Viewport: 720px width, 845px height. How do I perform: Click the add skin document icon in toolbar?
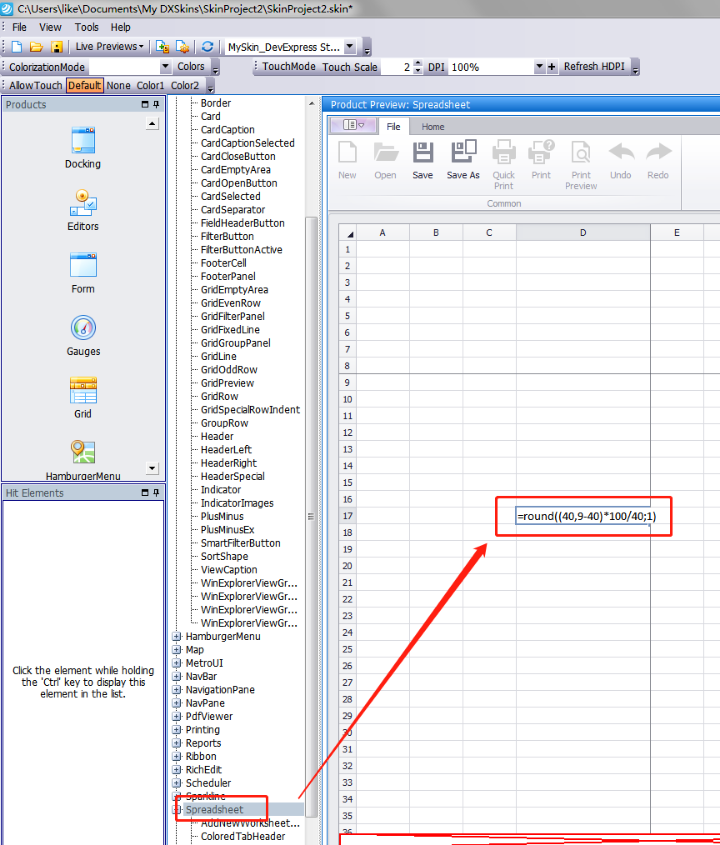162,47
